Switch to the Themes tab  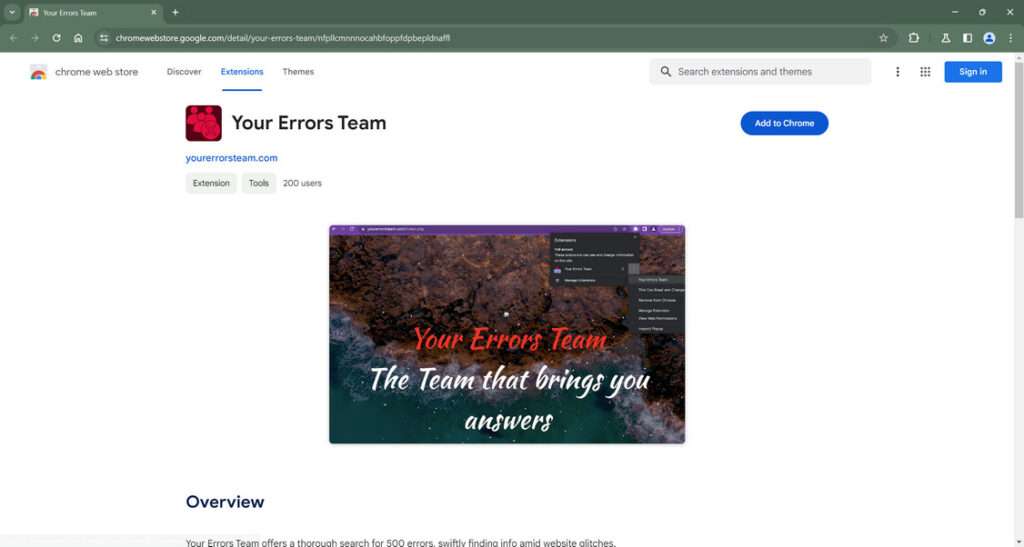pyautogui.click(x=298, y=72)
